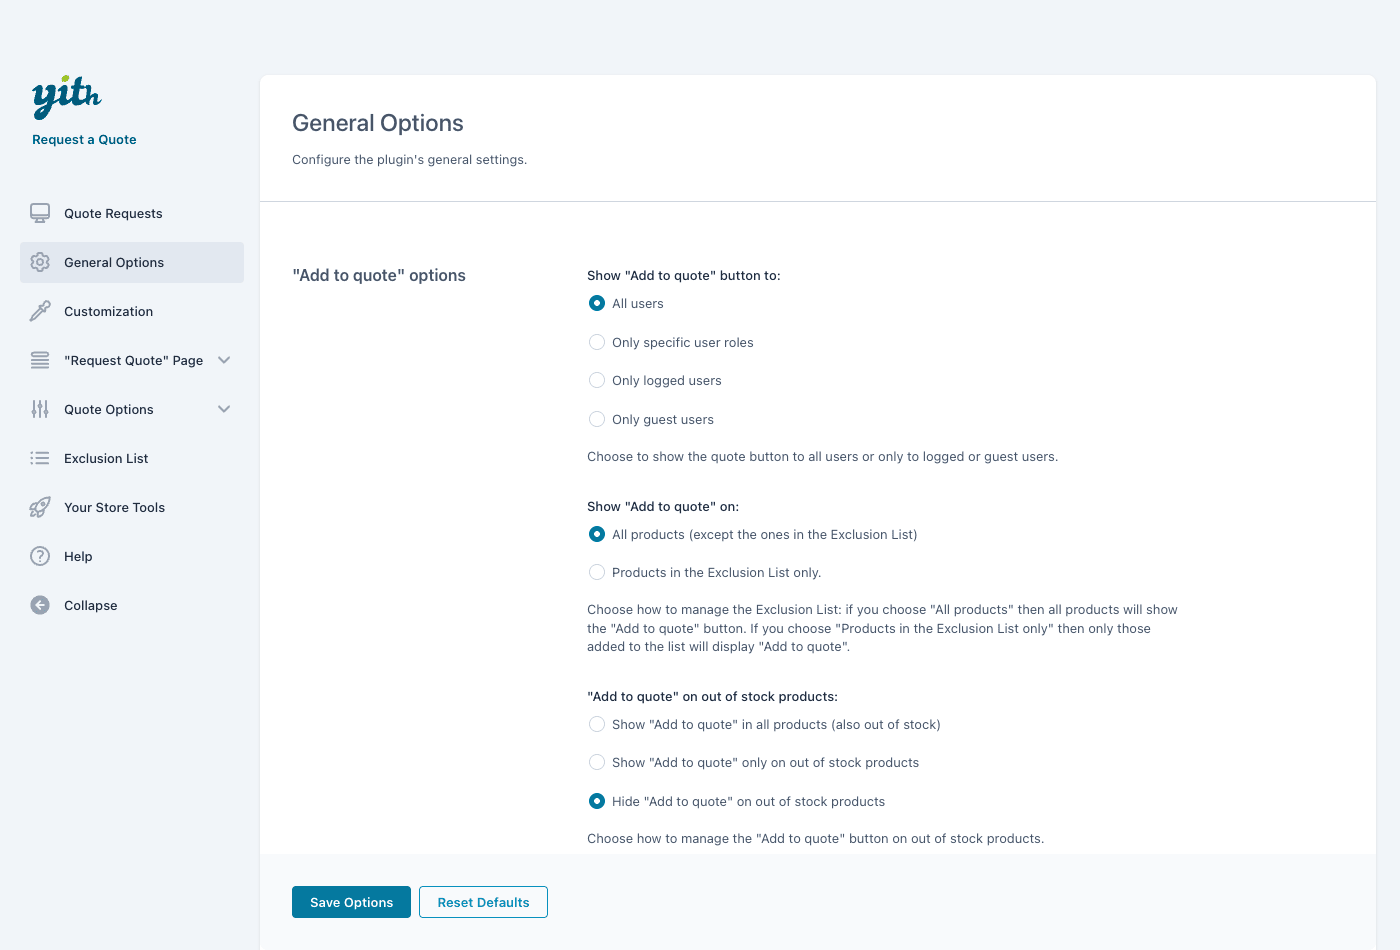Choose show "Add to quote" in all products

[597, 724]
